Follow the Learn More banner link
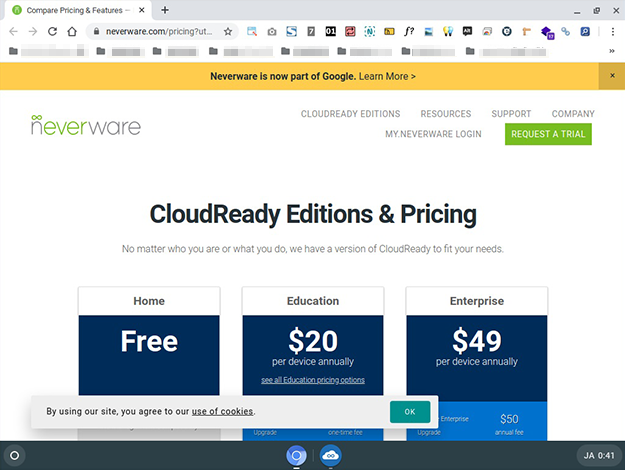625x470 pixels. 387,76
